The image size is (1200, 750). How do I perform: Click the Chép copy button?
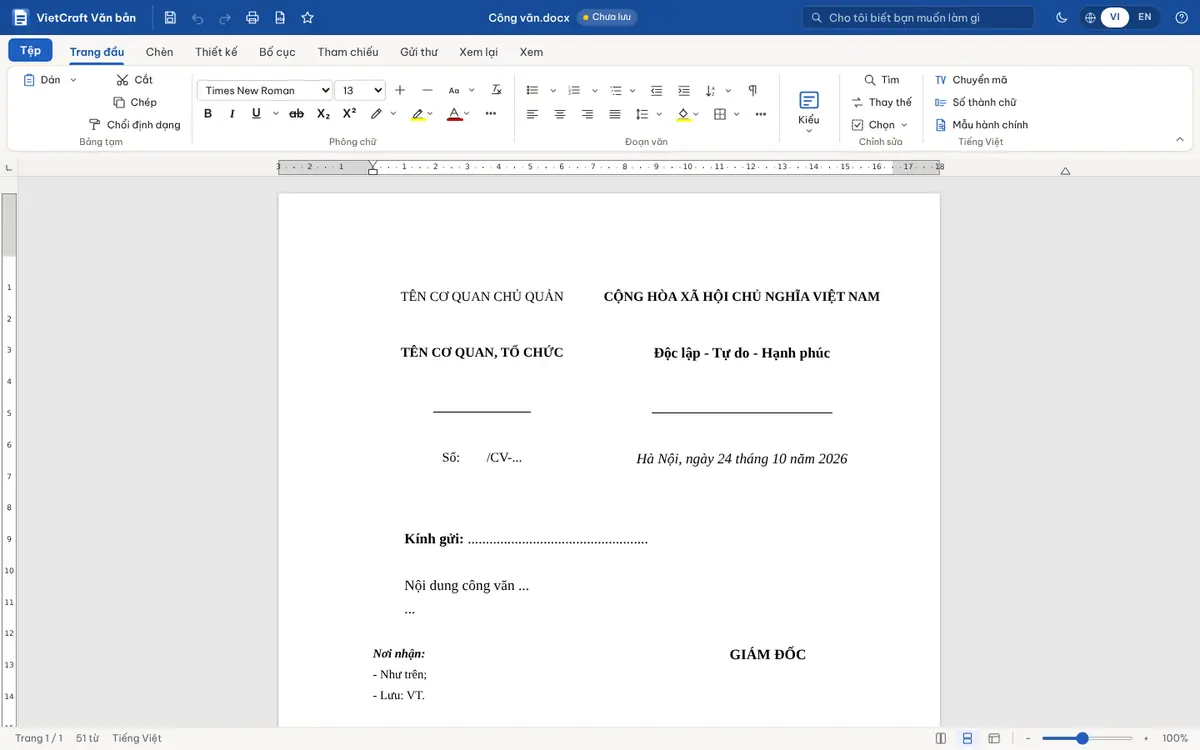point(135,102)
